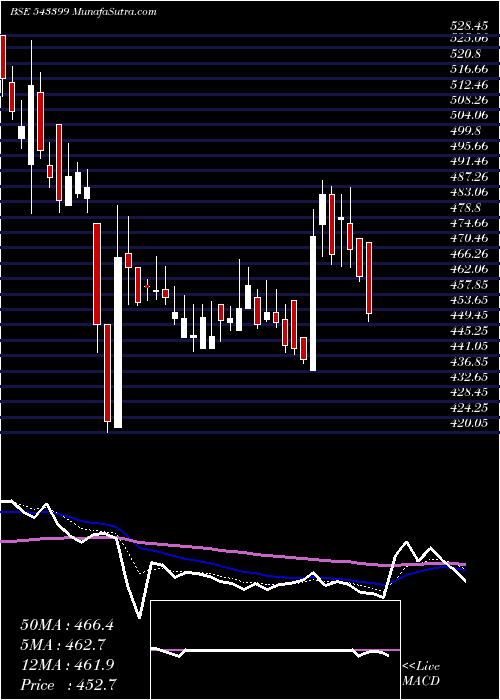Screen dimensions: 500x700
Task: Click inside the Live MACD inset panel
Action: pyautogui.click(x=276, y=650)
